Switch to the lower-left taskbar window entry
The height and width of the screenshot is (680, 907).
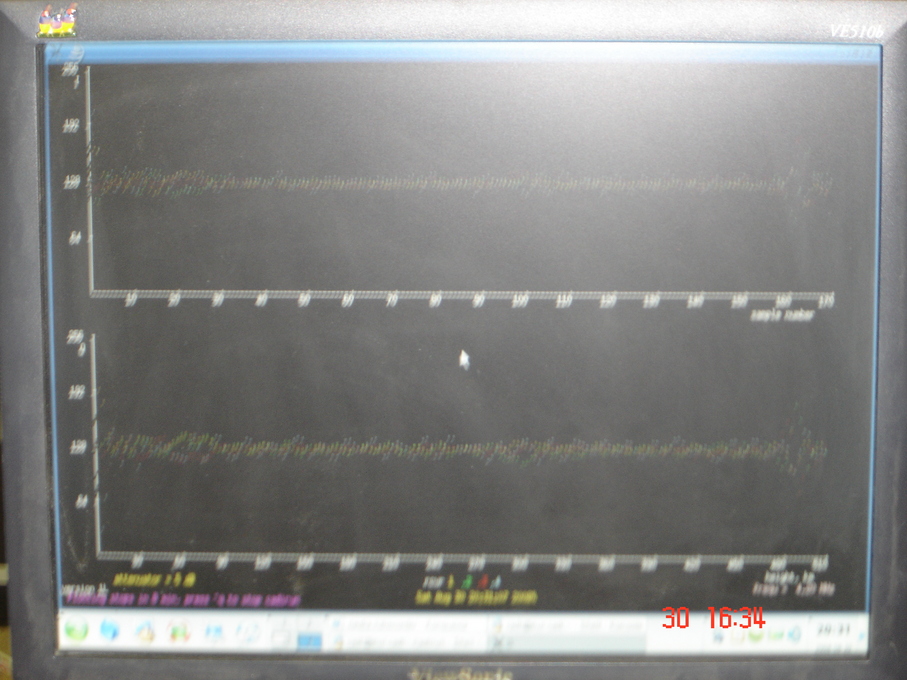[409, 642]
